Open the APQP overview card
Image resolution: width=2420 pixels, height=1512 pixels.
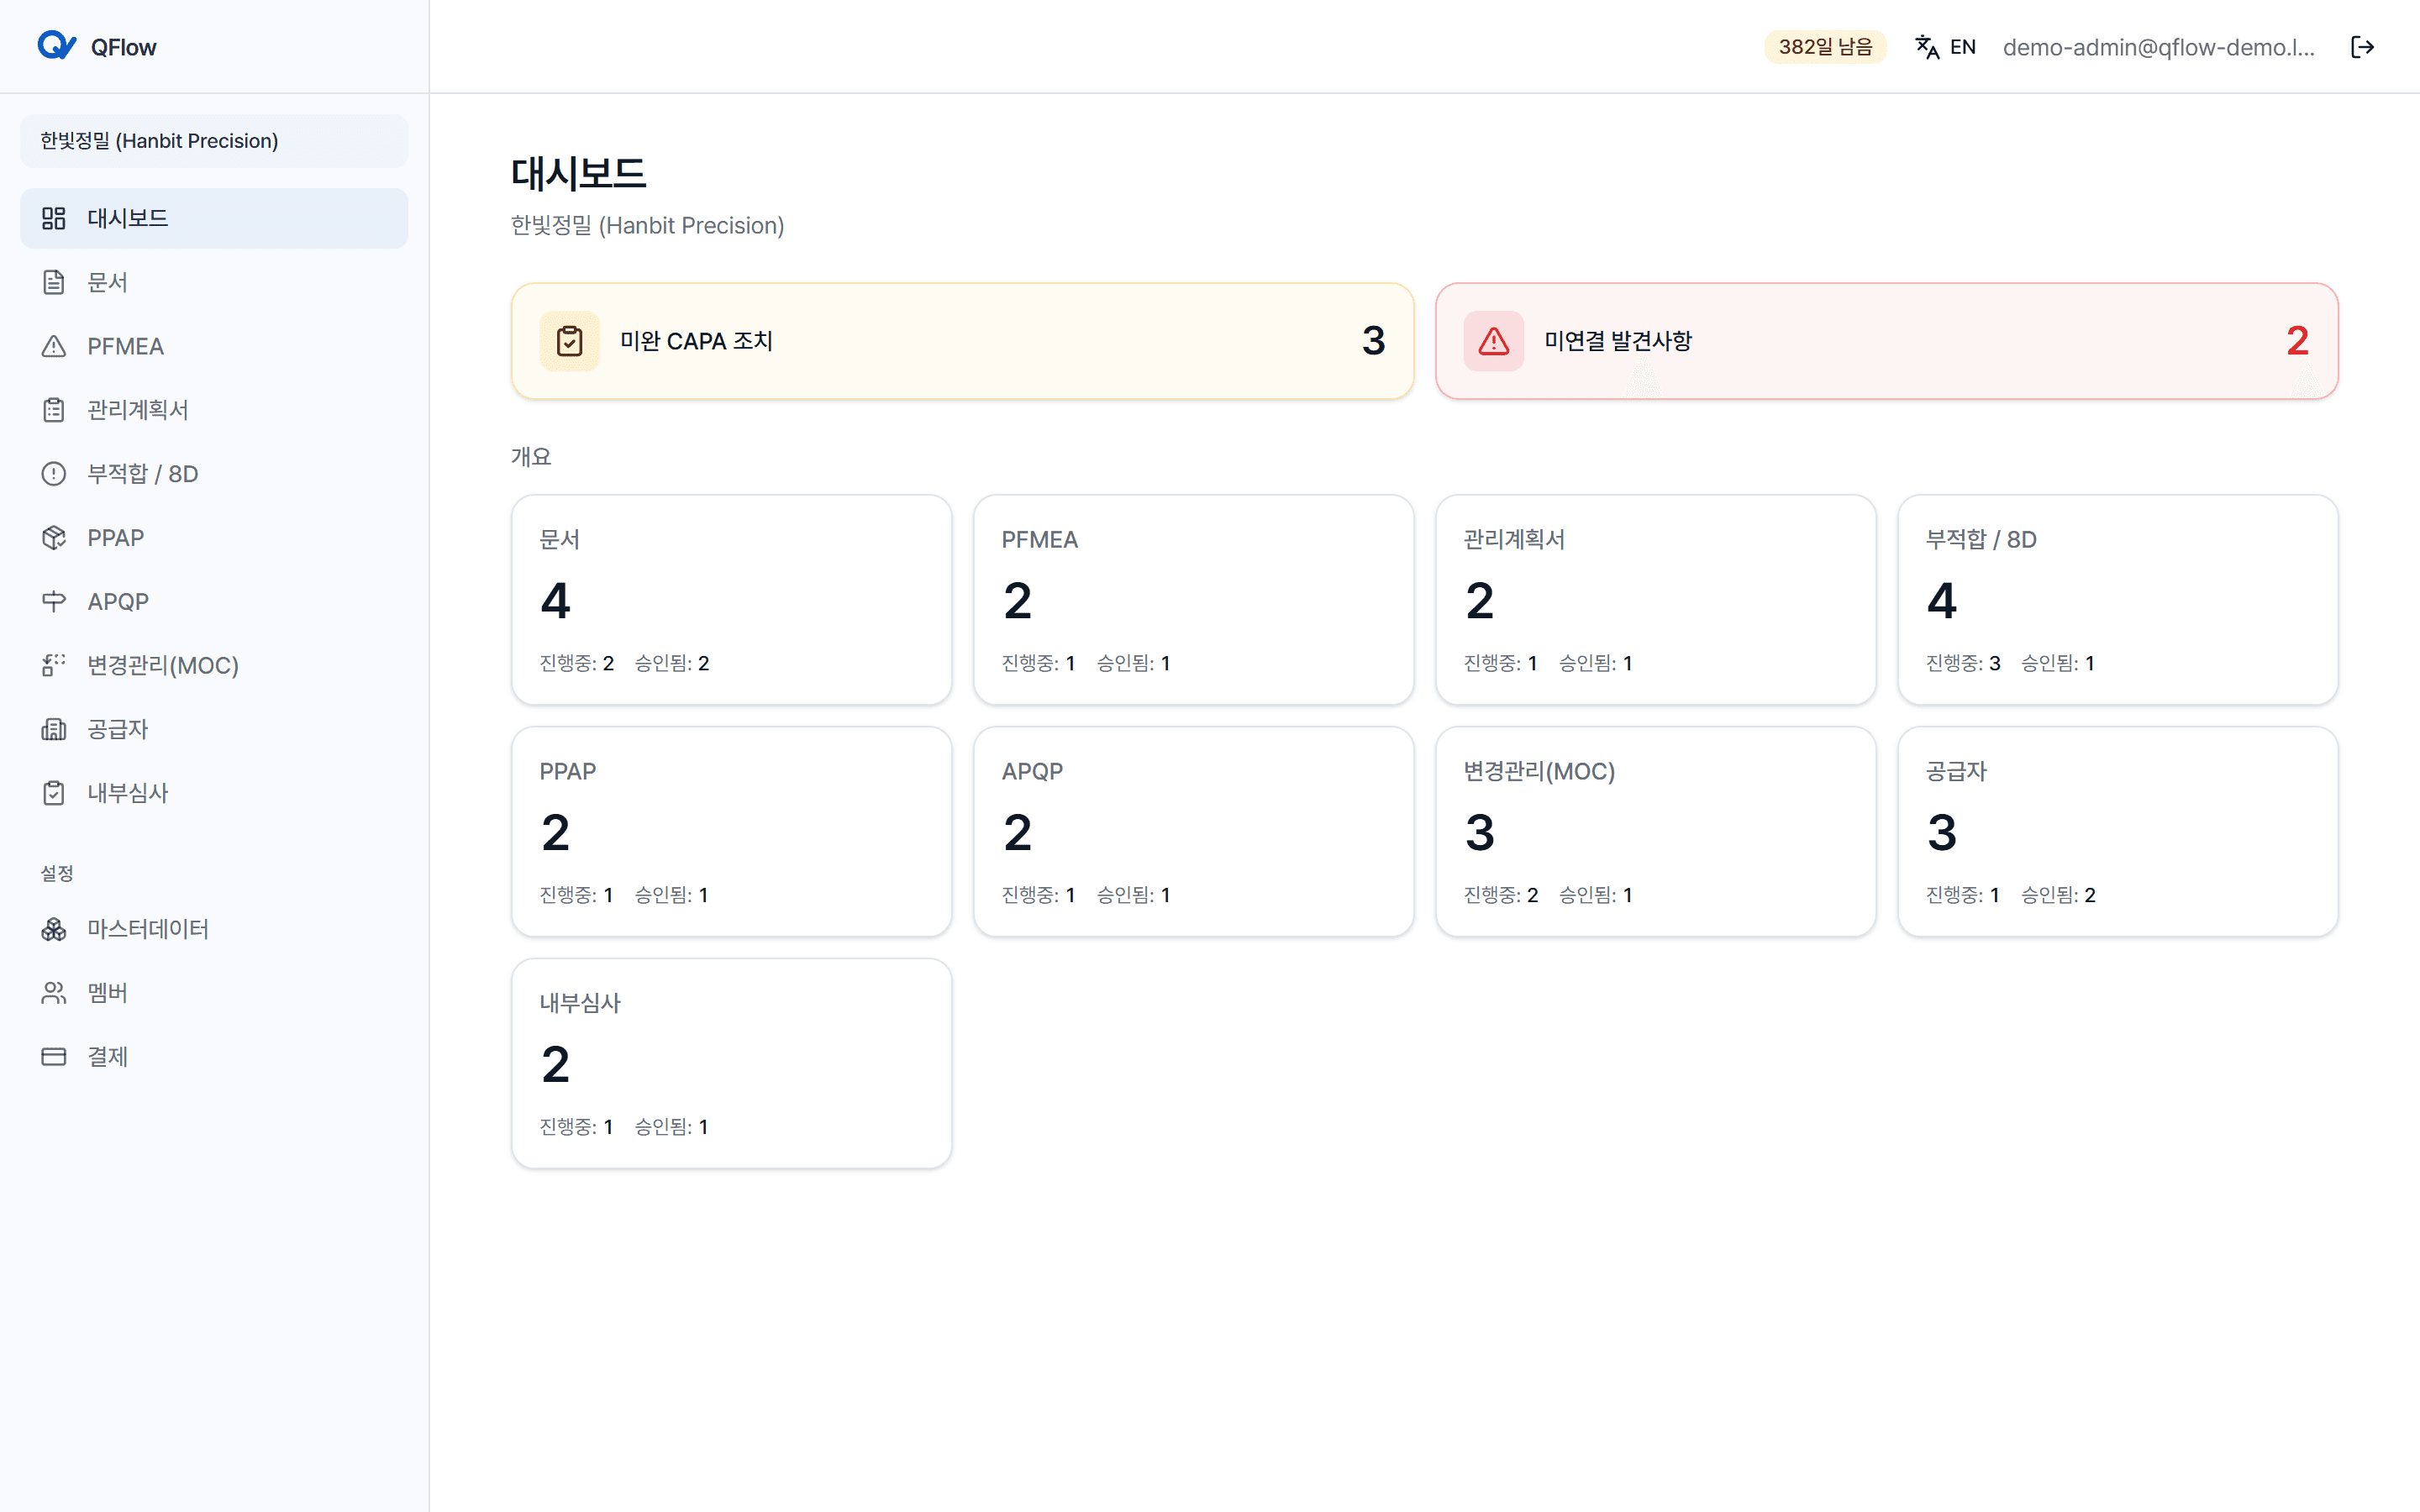[x=1193, y=832]
